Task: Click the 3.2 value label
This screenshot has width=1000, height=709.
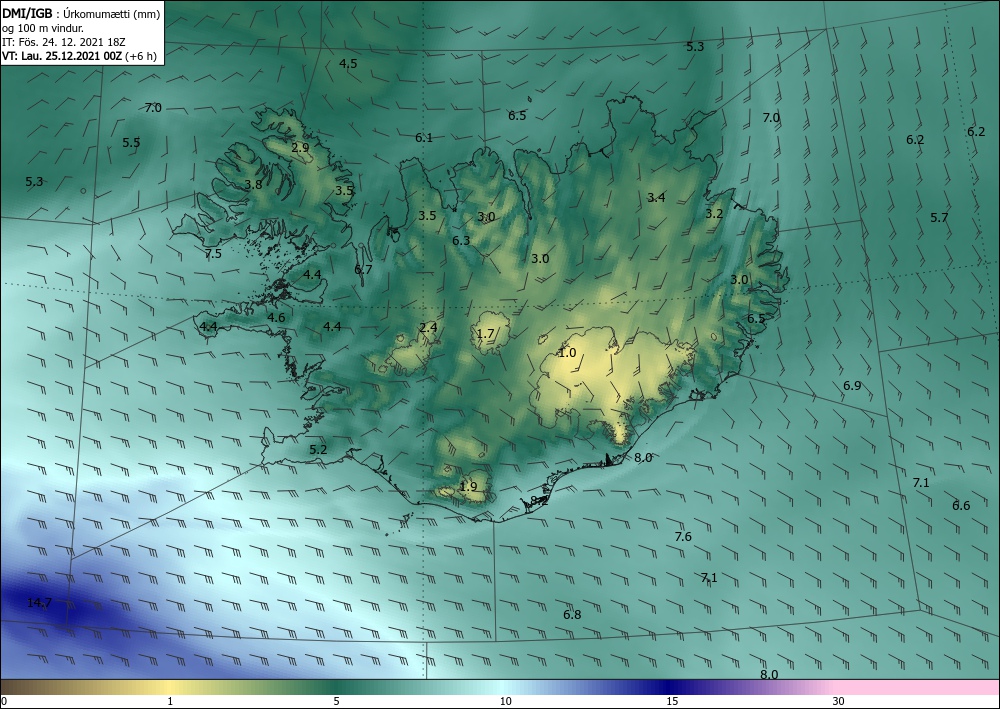Action: 714,214
